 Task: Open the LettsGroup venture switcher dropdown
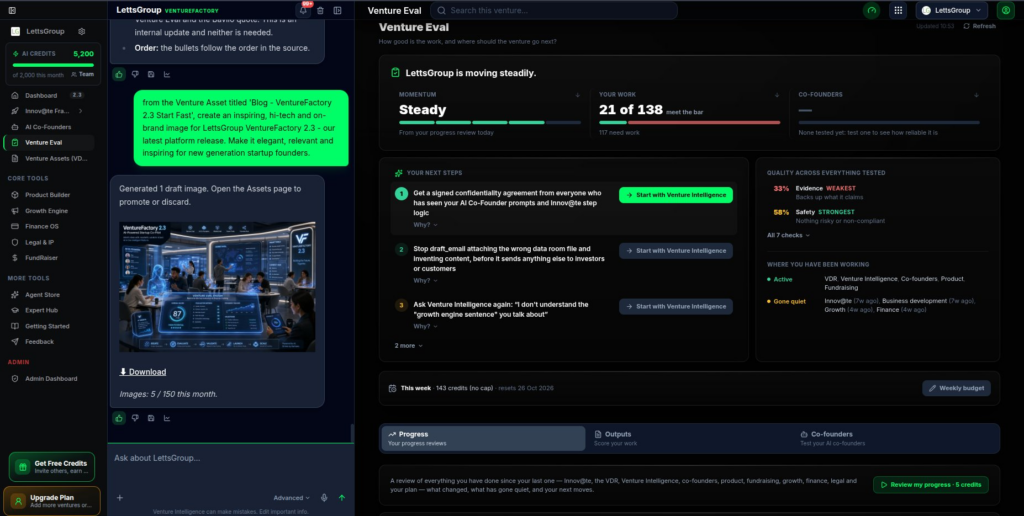pyautogui.click(x=952, y=10)
